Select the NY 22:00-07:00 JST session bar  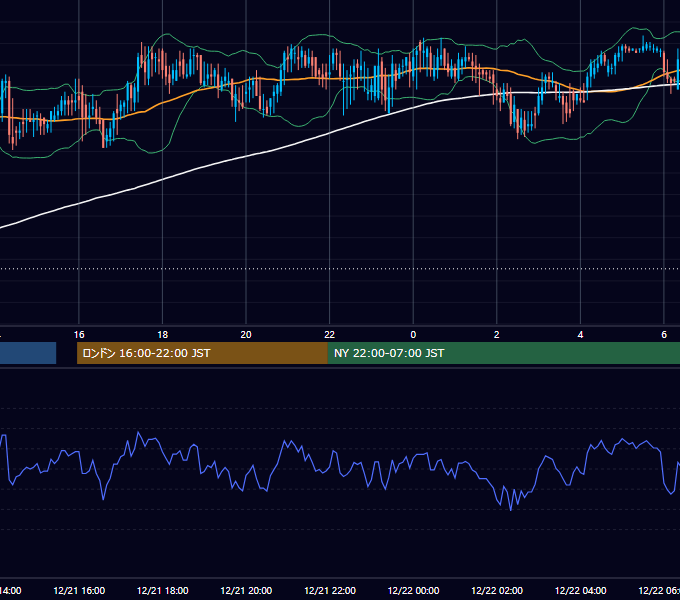504,353
